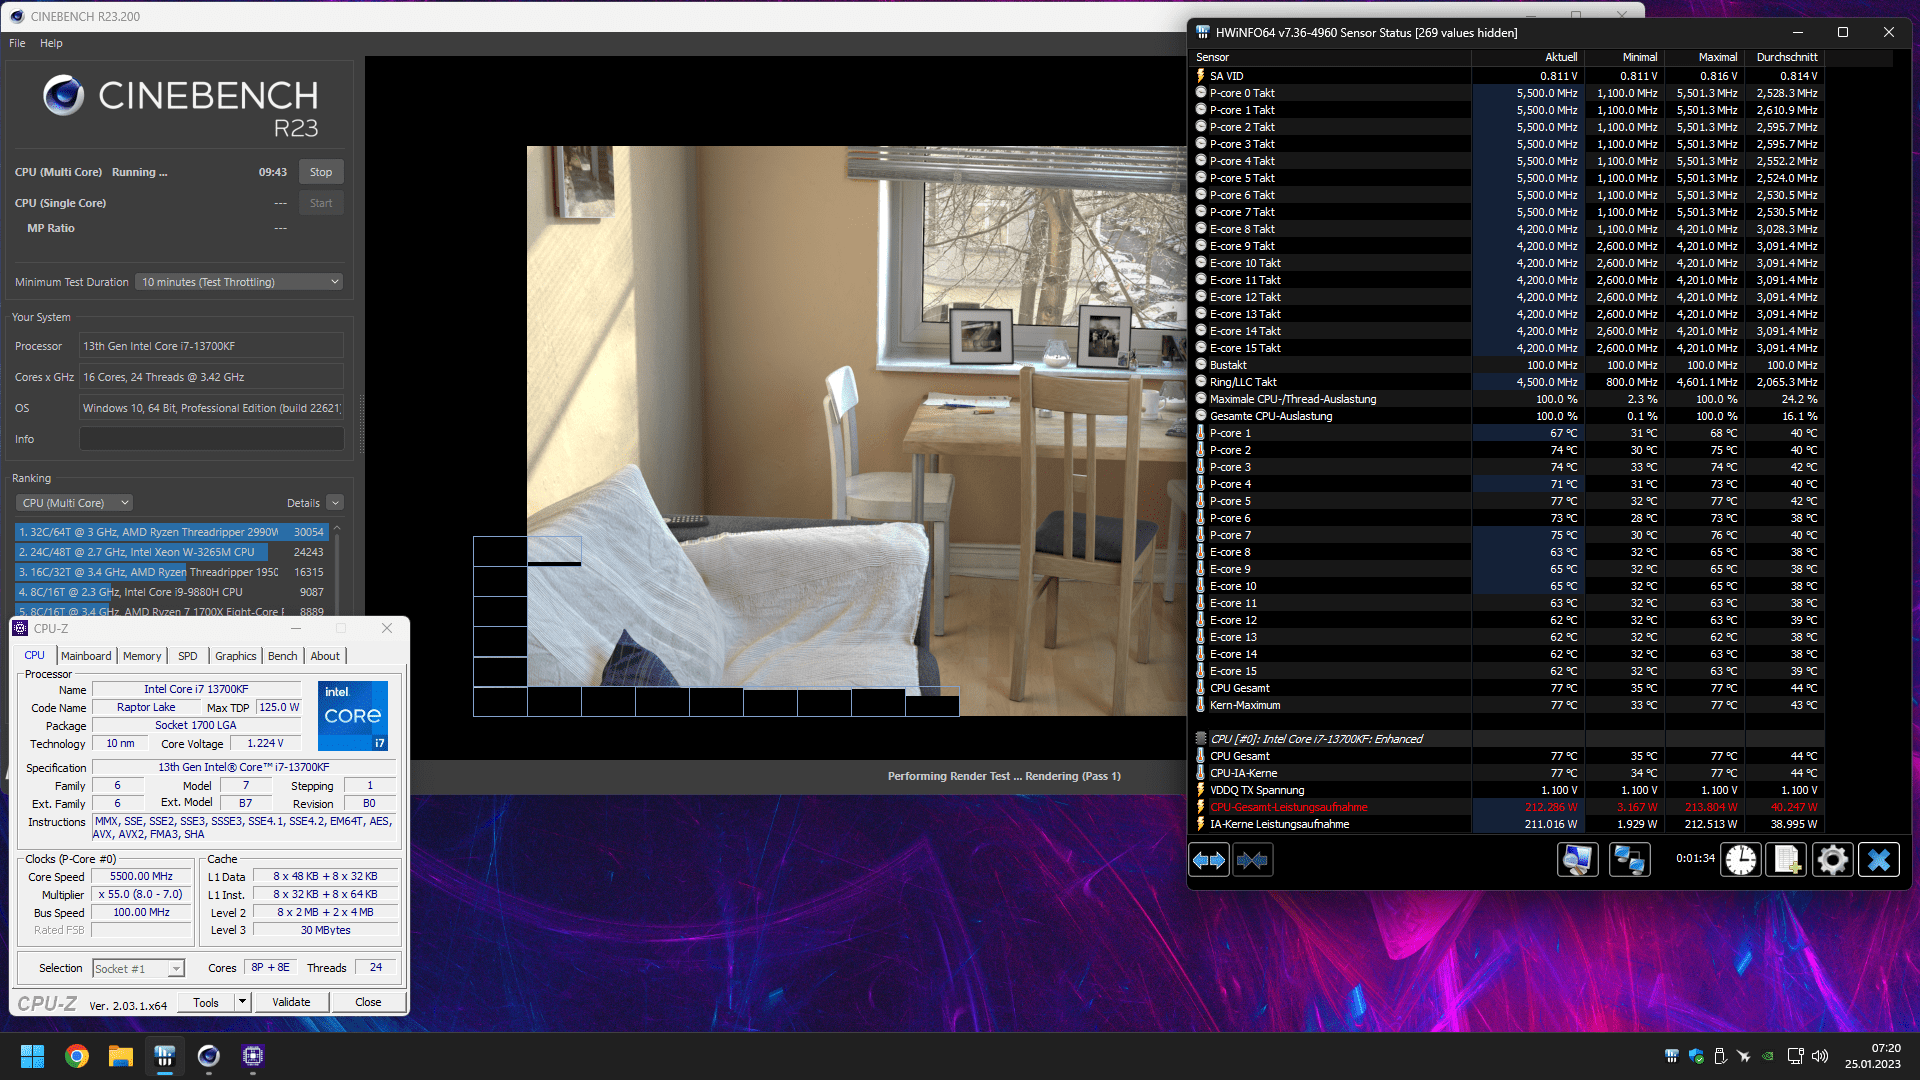The image size is (1920, 1080).
Task: Switch to CPU-Z SPD tab
Action: (188, 656)
